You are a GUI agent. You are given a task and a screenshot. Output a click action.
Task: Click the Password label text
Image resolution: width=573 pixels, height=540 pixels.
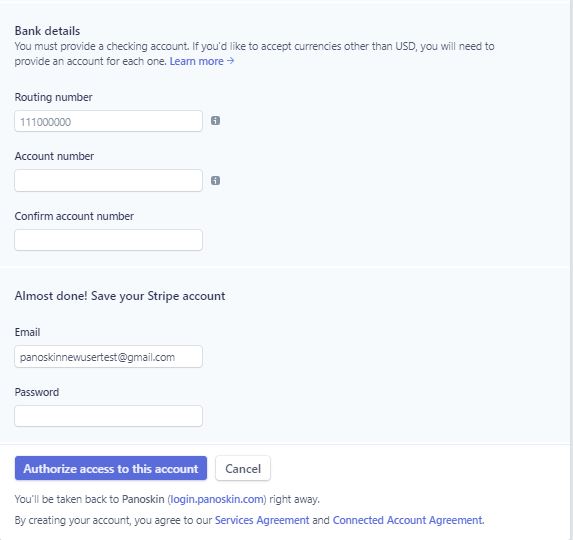pos(37,392)
